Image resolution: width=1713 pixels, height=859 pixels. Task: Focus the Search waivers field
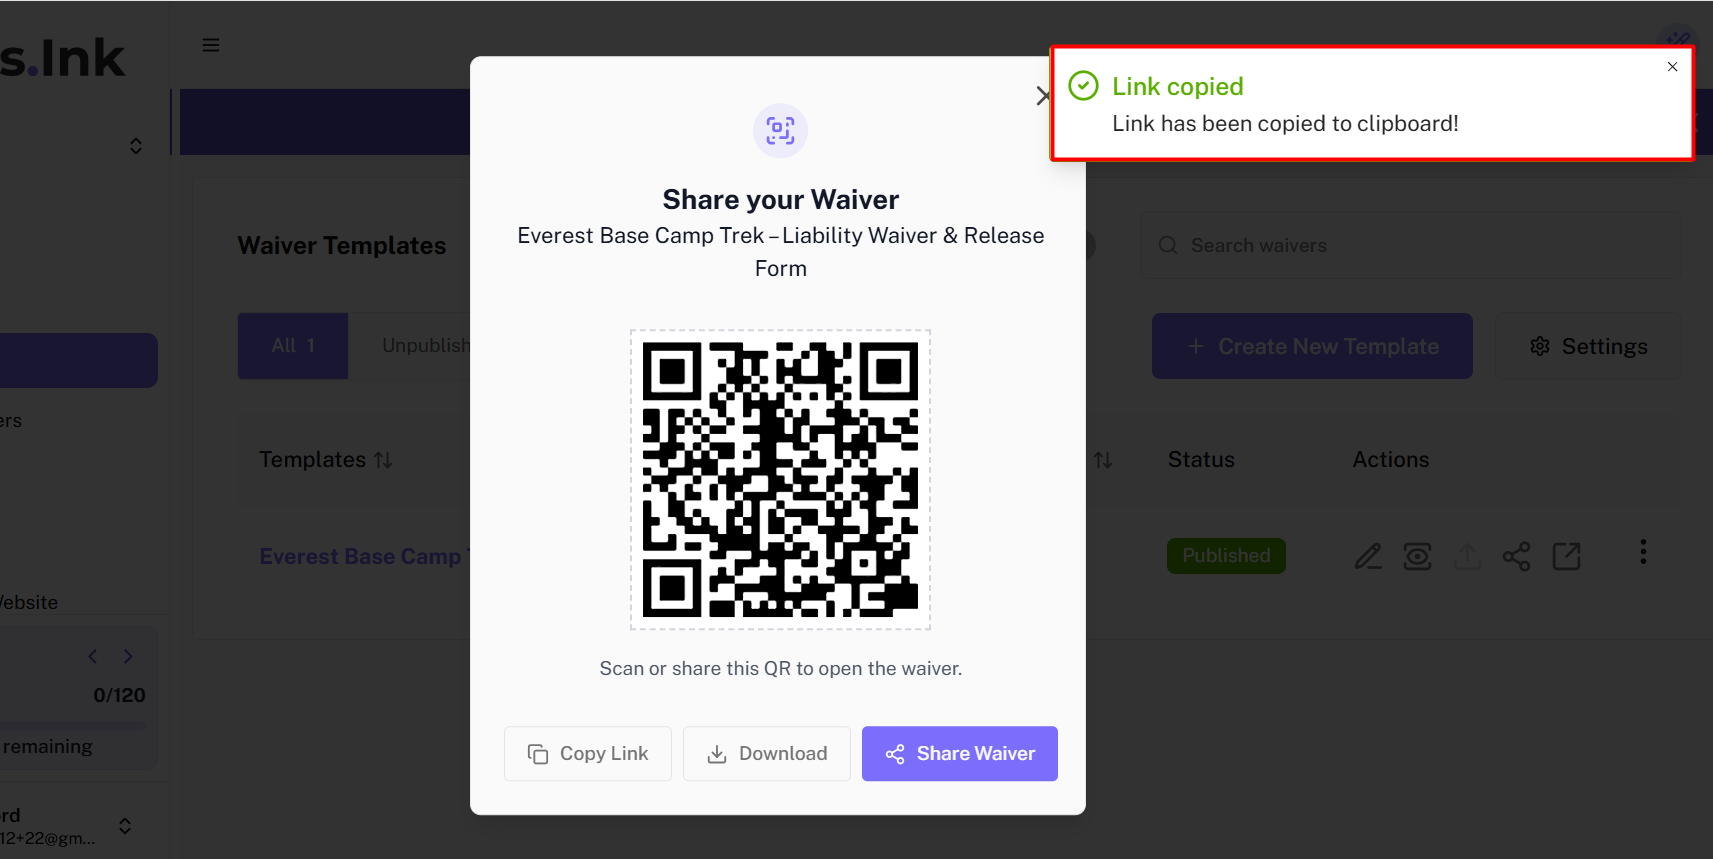click(1410, 246)
